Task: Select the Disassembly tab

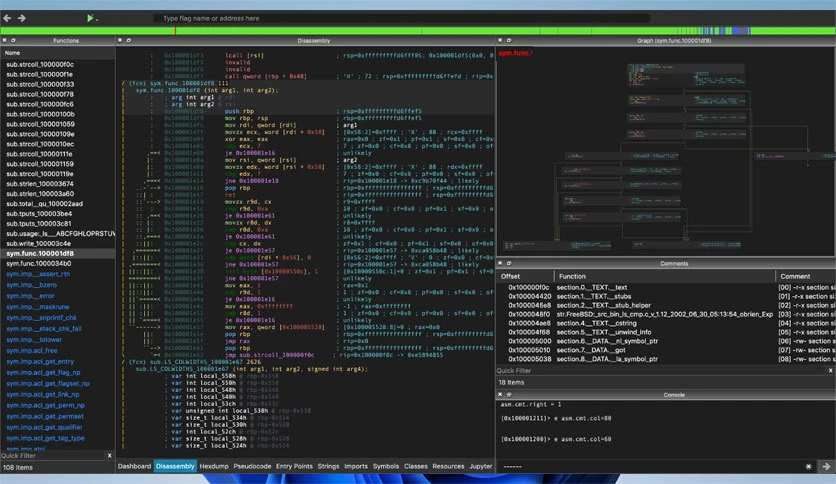Action: click(175, 466)
